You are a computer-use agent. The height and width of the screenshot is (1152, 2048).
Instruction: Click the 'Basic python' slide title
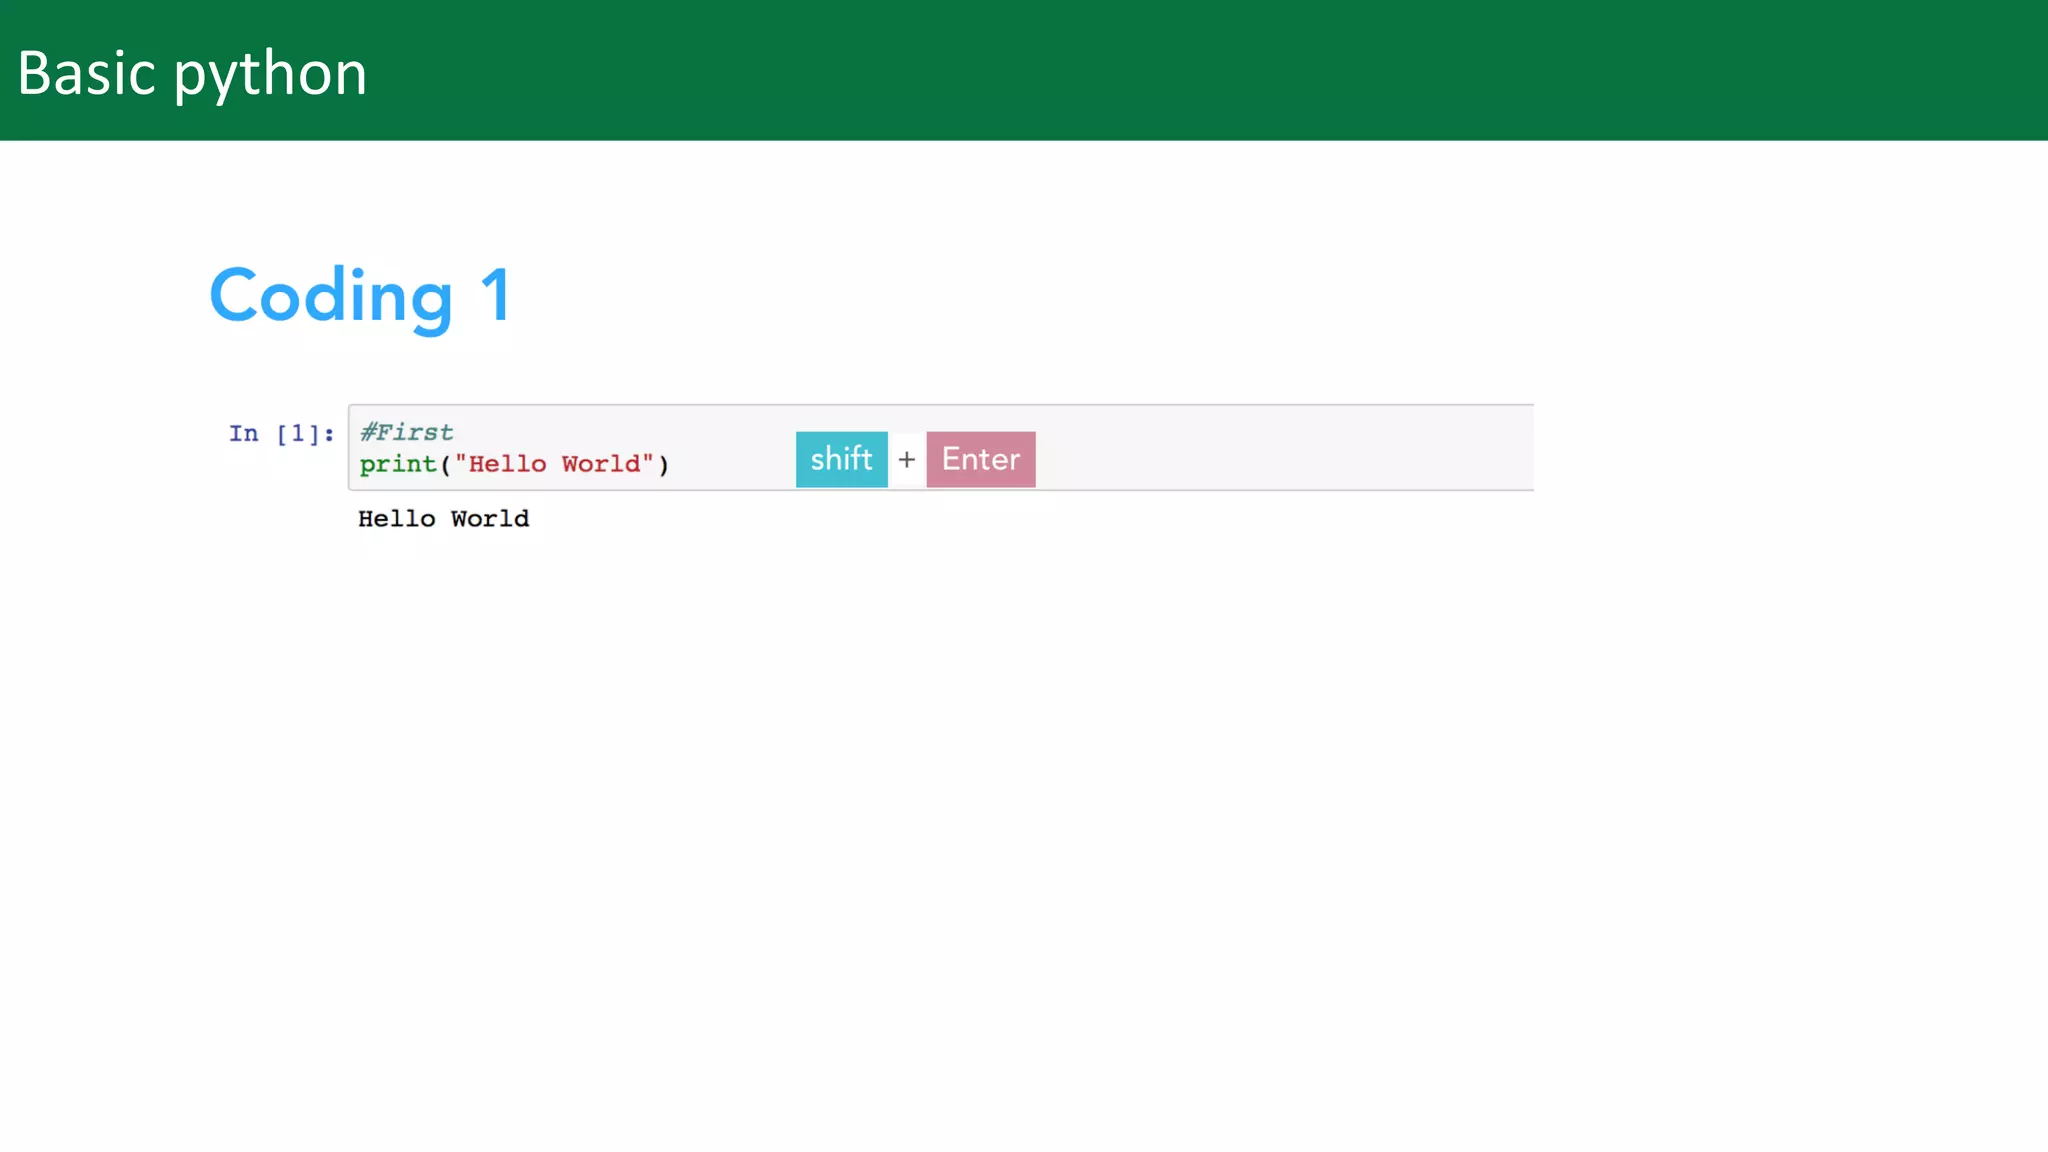[x=192, y=74]
